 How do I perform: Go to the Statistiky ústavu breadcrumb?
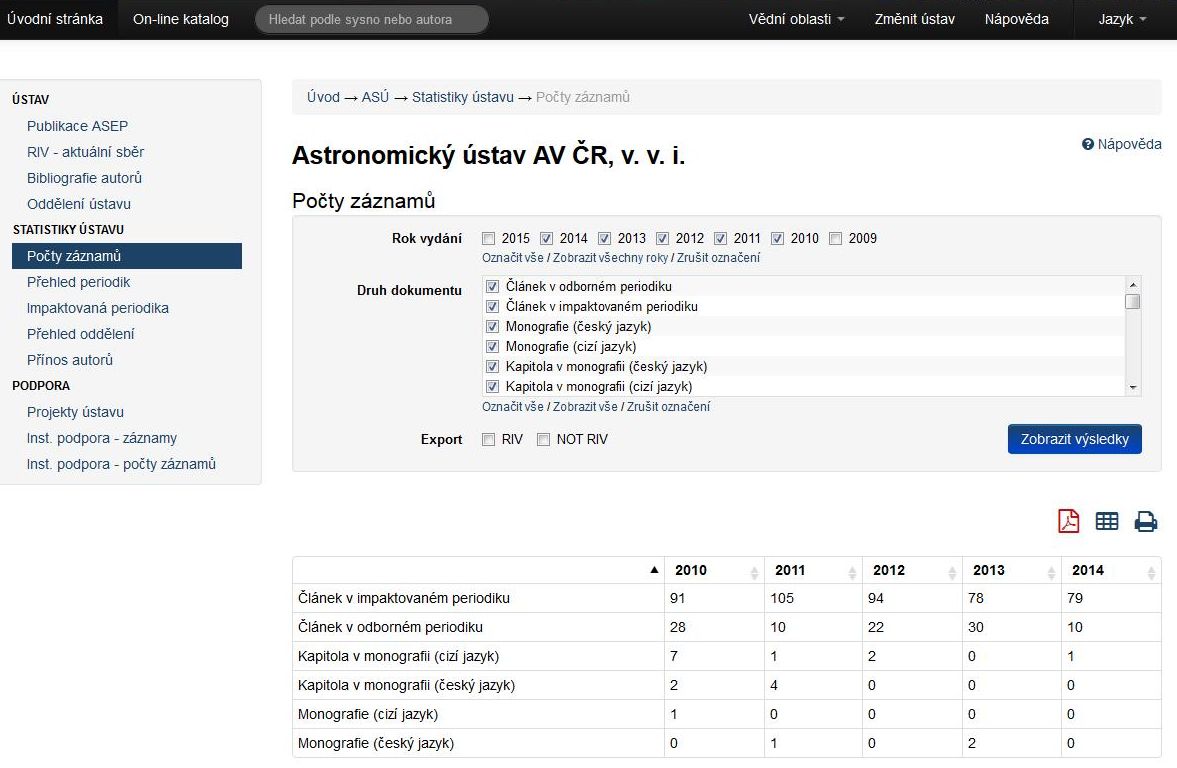[x=462, y=98]
